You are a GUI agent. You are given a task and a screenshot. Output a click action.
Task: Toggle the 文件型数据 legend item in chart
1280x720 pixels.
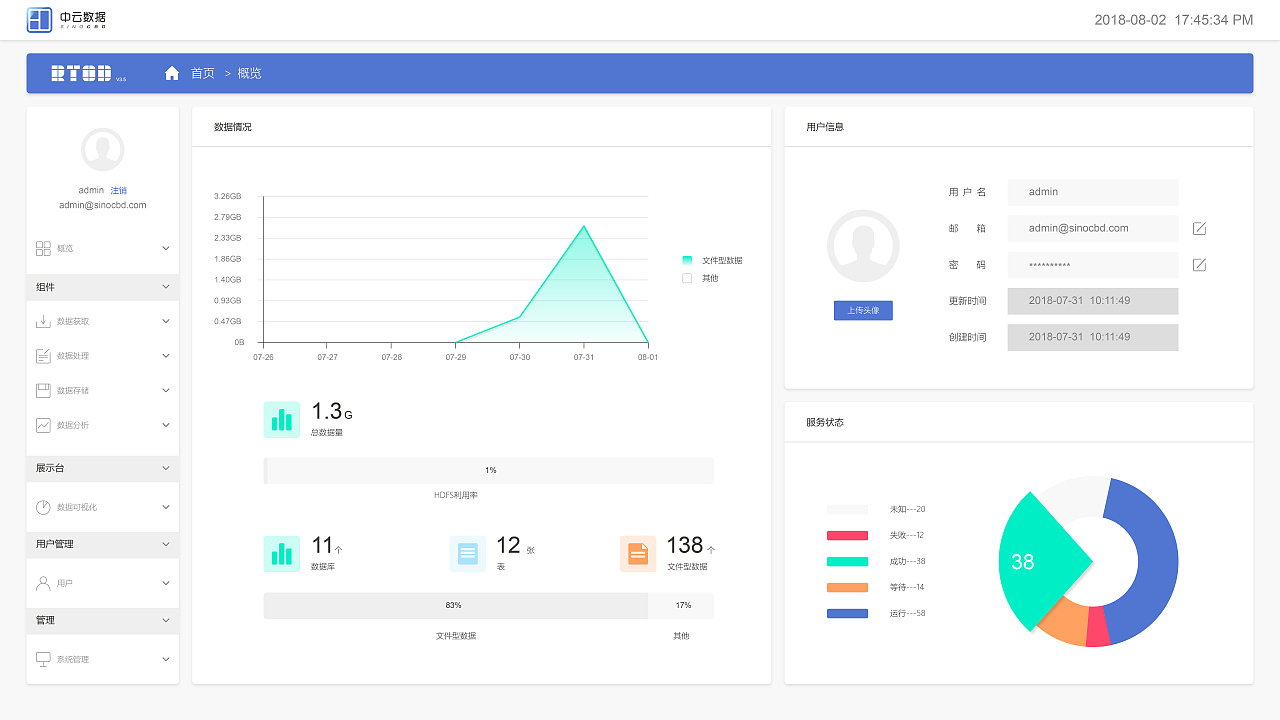click(x=712, y=260)
